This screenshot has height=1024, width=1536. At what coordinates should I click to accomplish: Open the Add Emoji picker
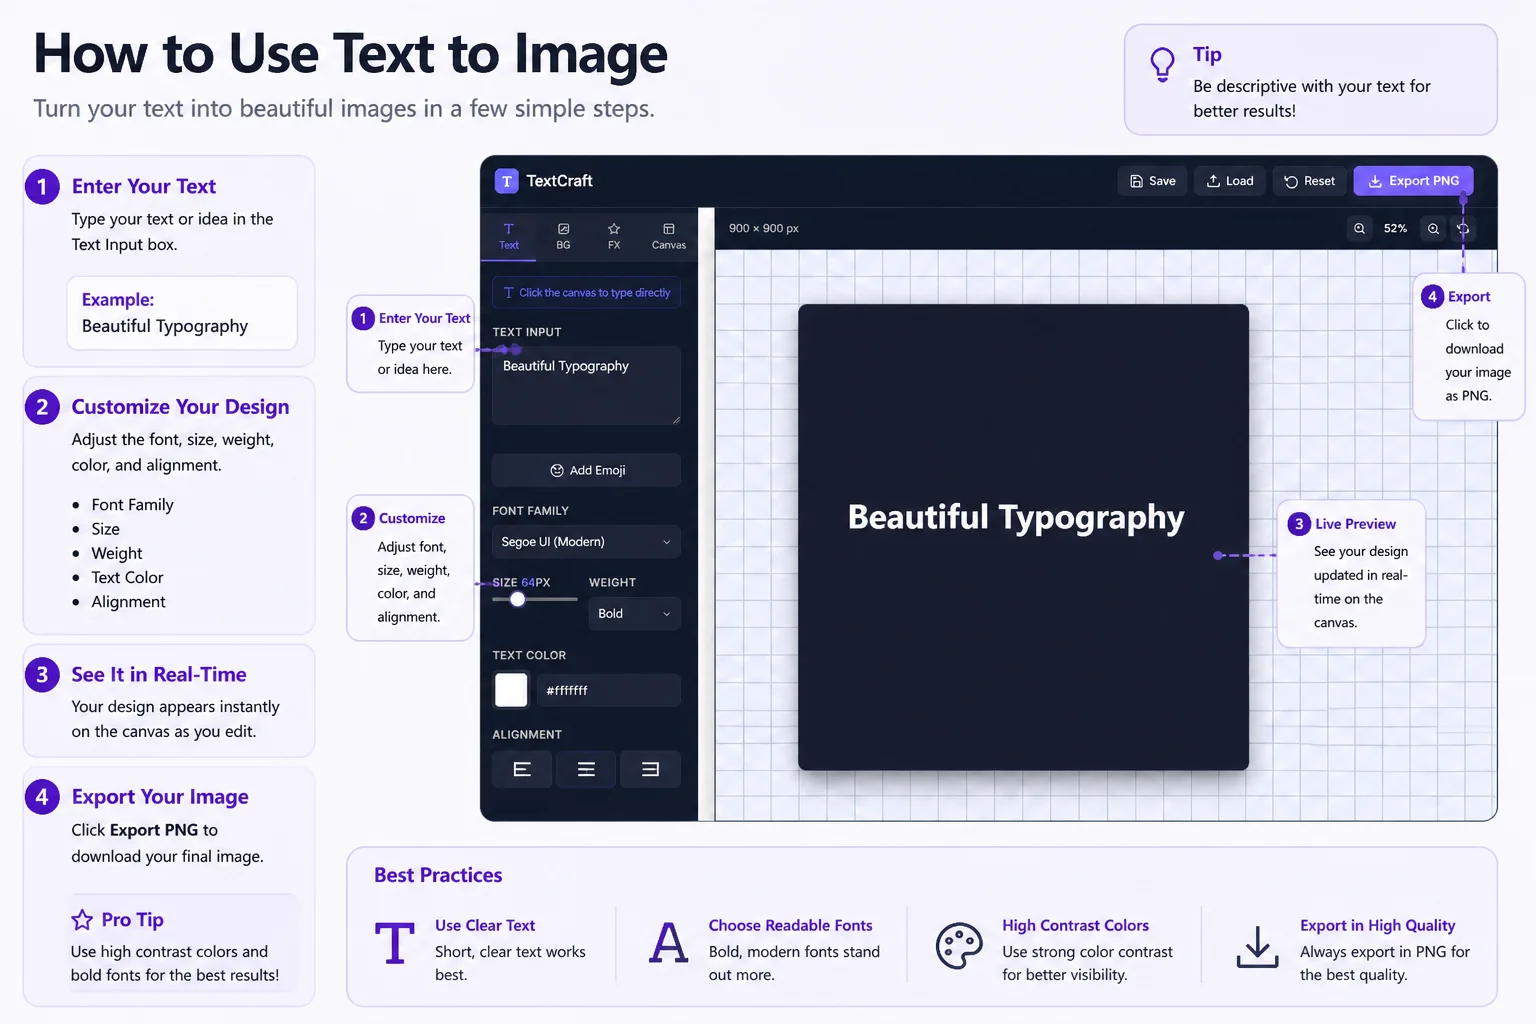click(586, 470)
